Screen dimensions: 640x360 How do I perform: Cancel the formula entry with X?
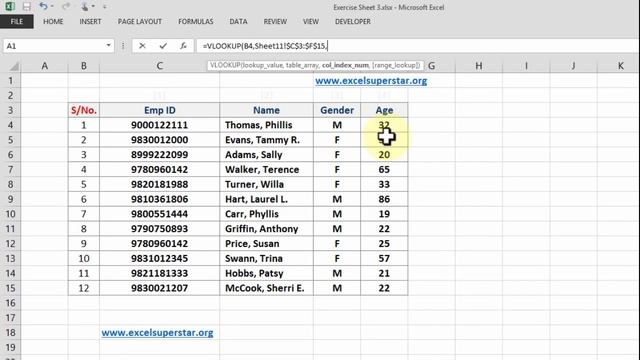coord(142,46)
